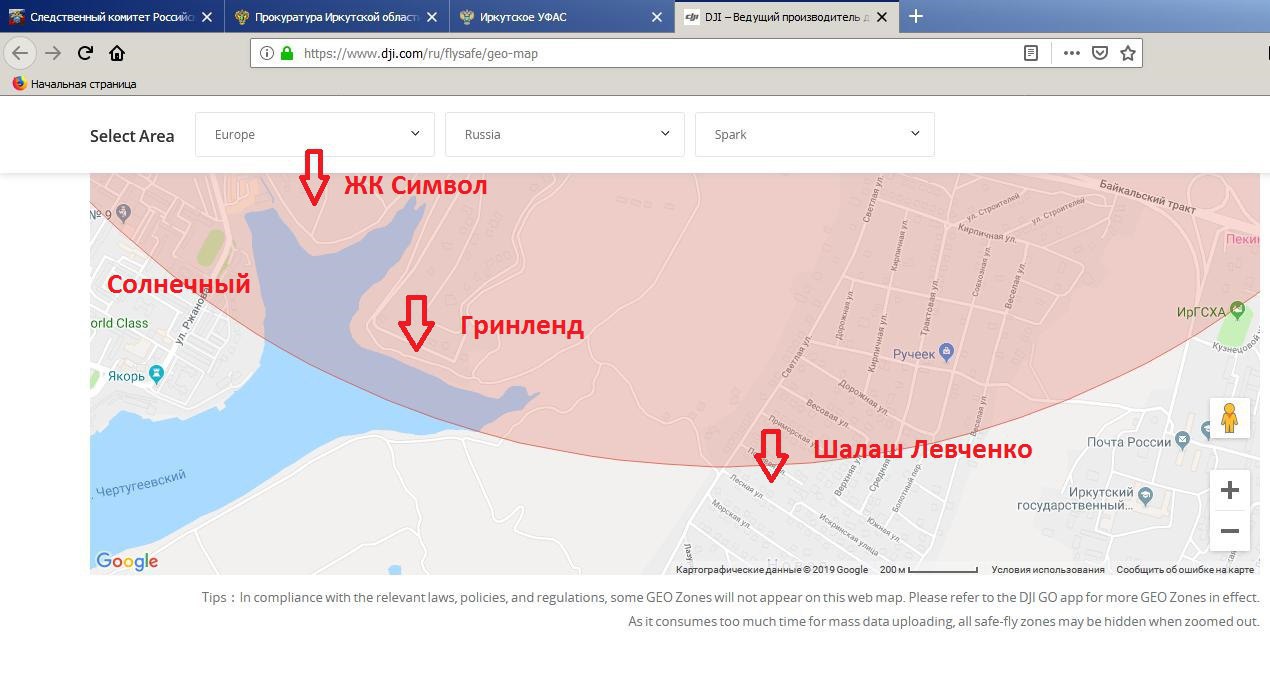Image resolution: width=1270 pixels, height=699 pixels.
Task: Click Картографические данные © 2019 Google text
Action: tap(772, 570)
